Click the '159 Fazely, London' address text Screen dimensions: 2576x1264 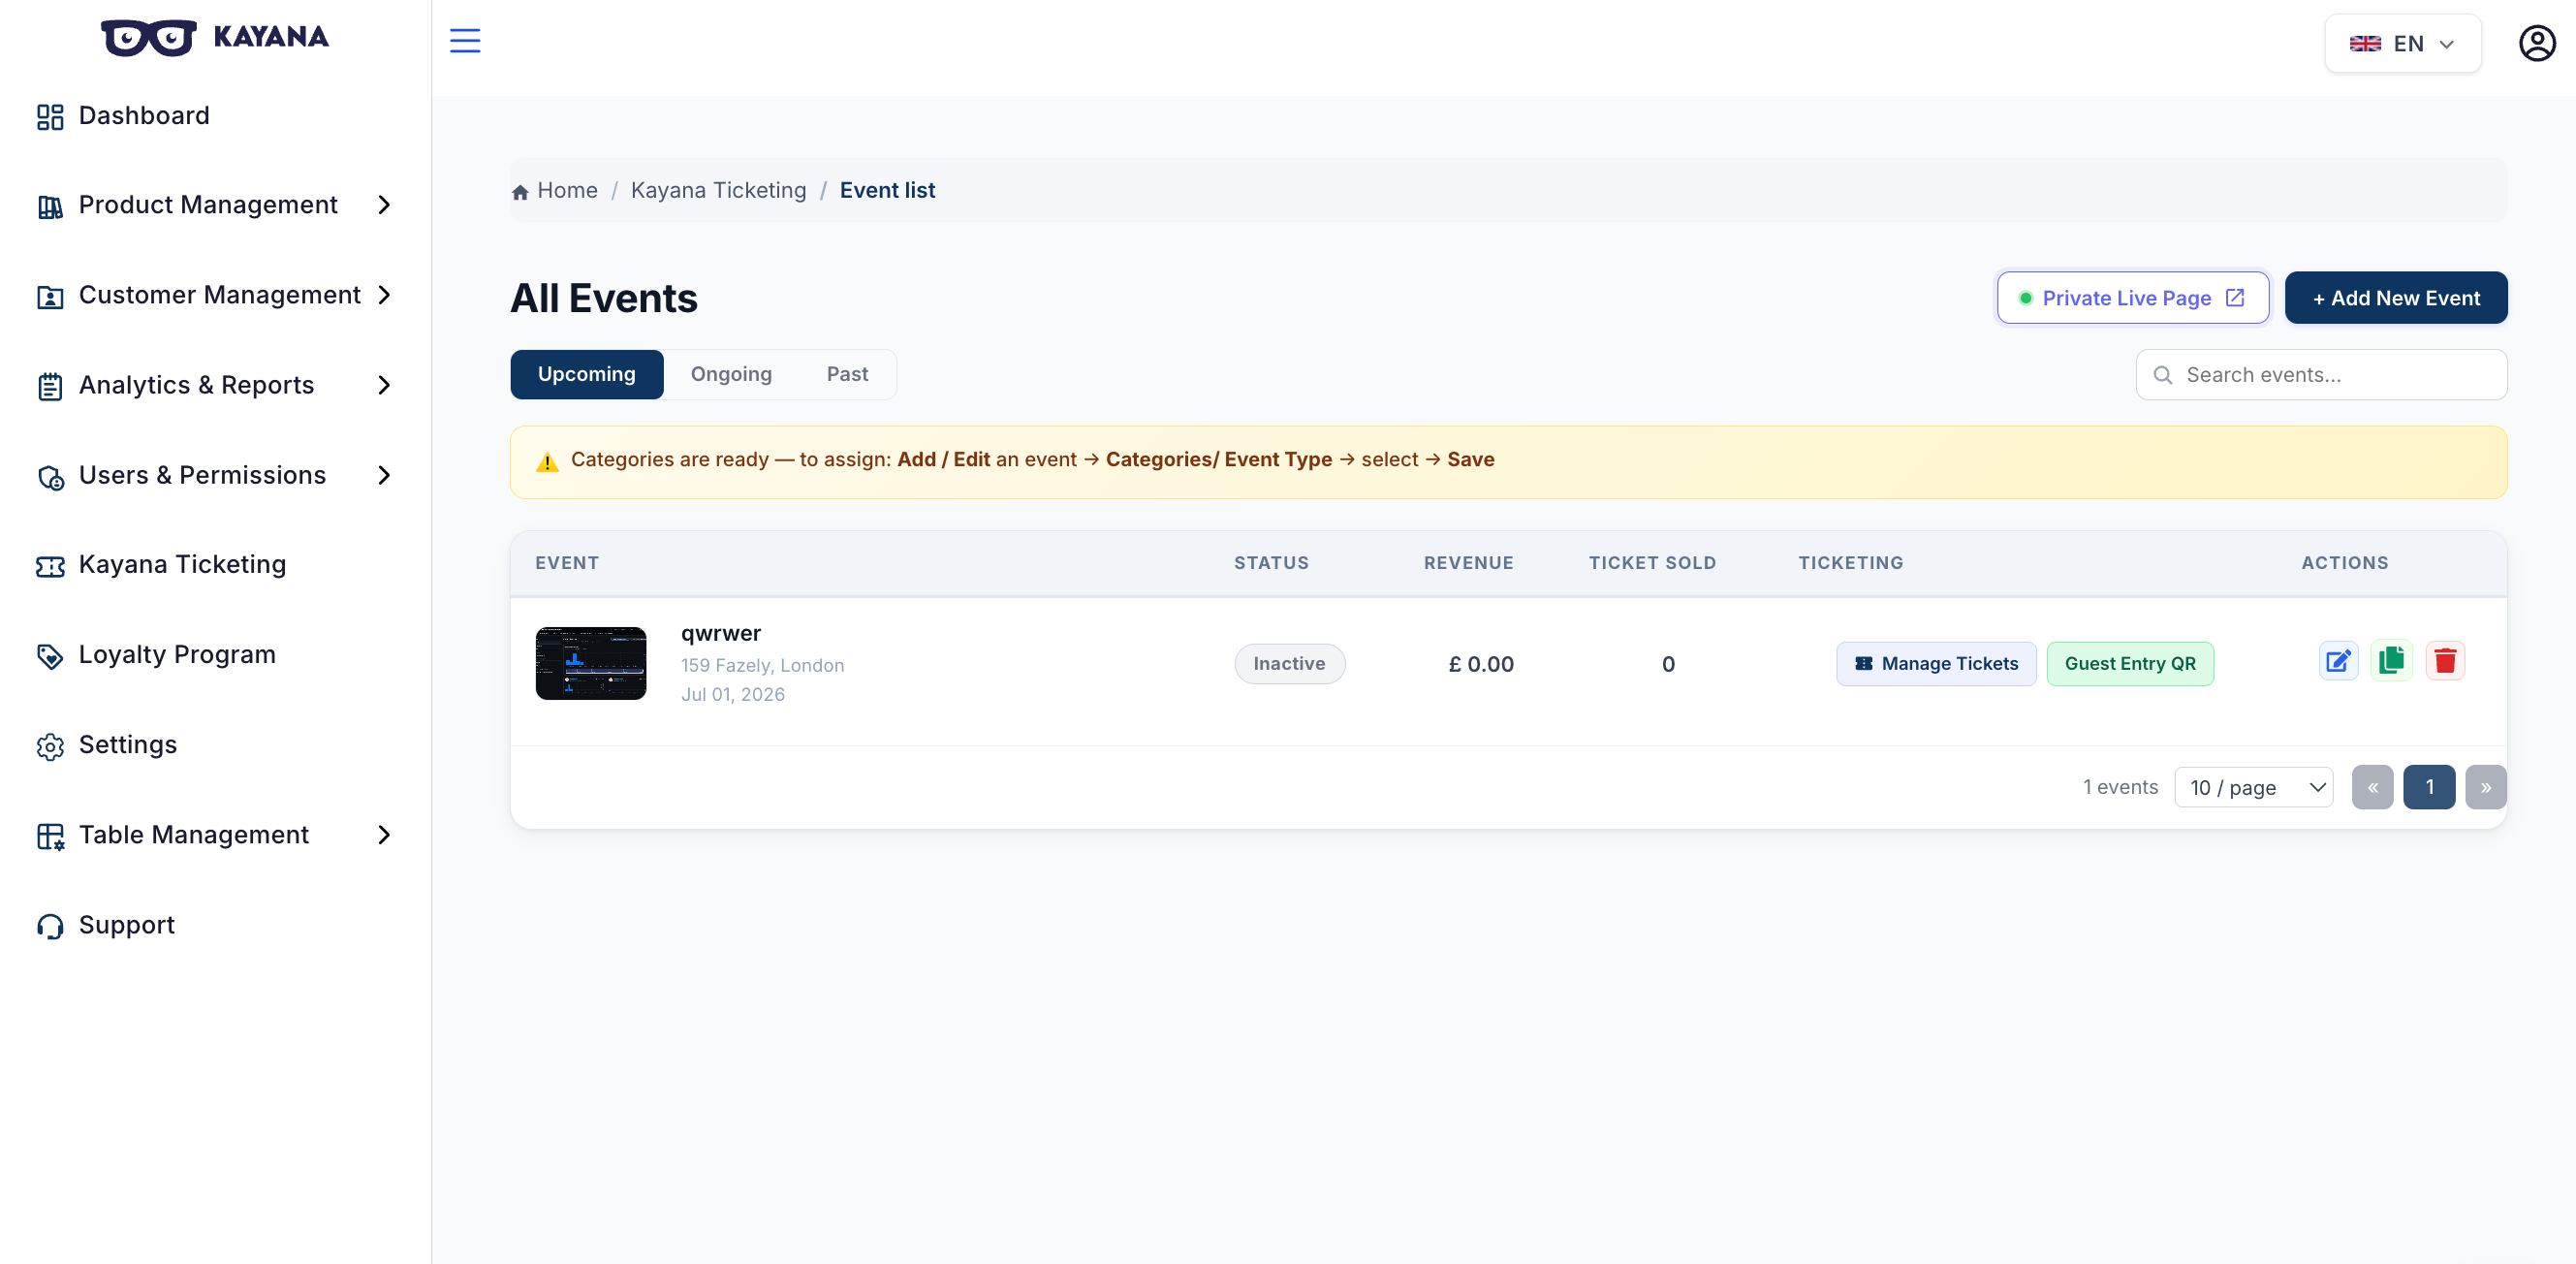(x=762, y=665)
